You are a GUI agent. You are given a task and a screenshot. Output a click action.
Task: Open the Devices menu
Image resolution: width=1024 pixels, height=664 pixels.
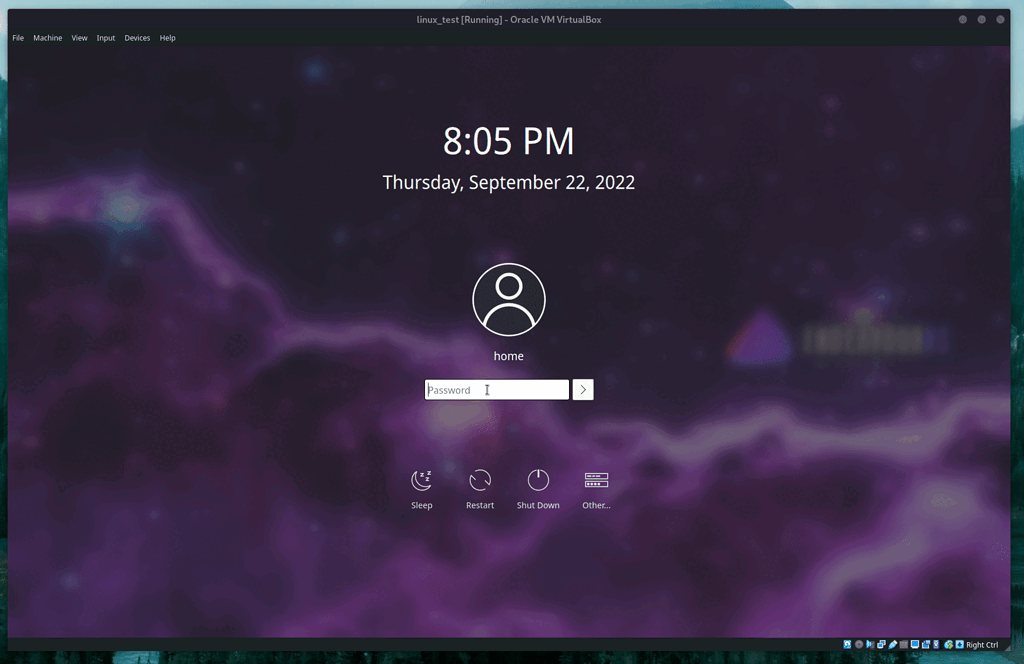point(137,37)
